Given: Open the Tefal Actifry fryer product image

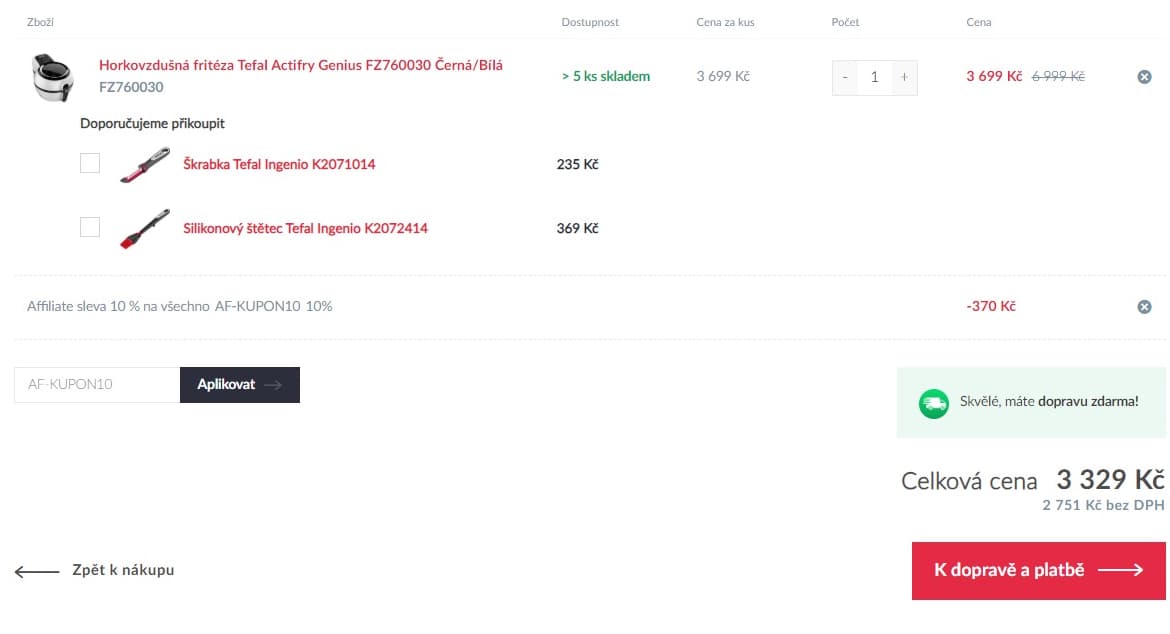Looking at the screenshot, I should point(53,77).
